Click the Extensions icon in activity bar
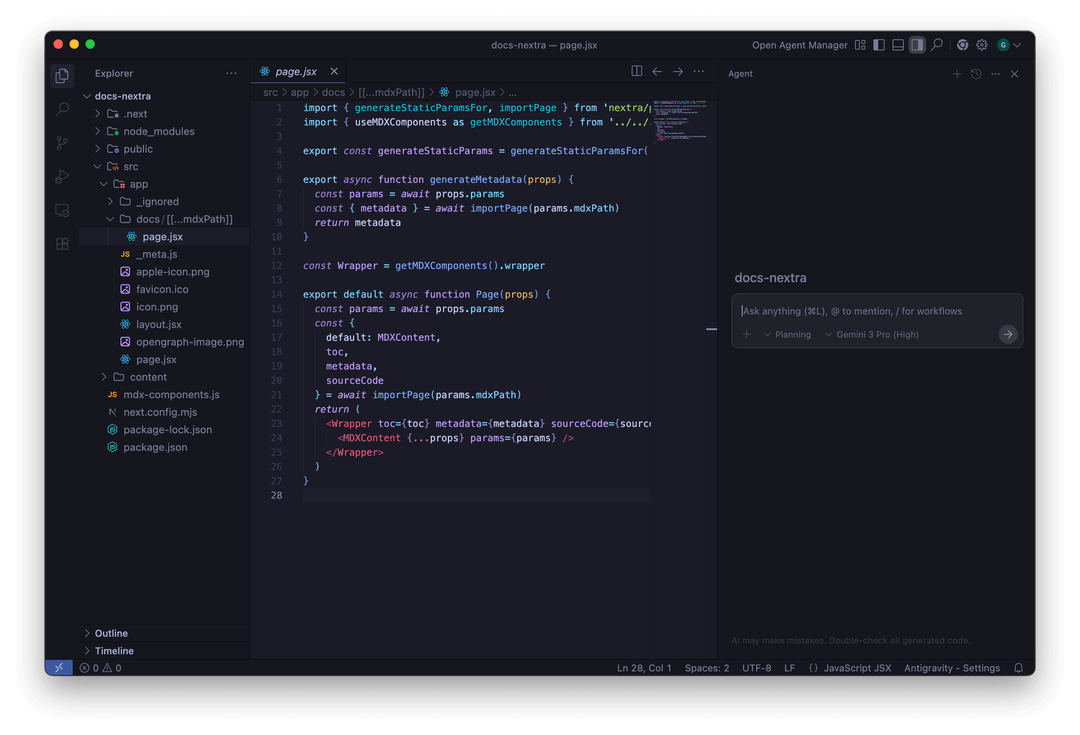Viewport: 1080px width, 735px height. click(x=62, y=244)
